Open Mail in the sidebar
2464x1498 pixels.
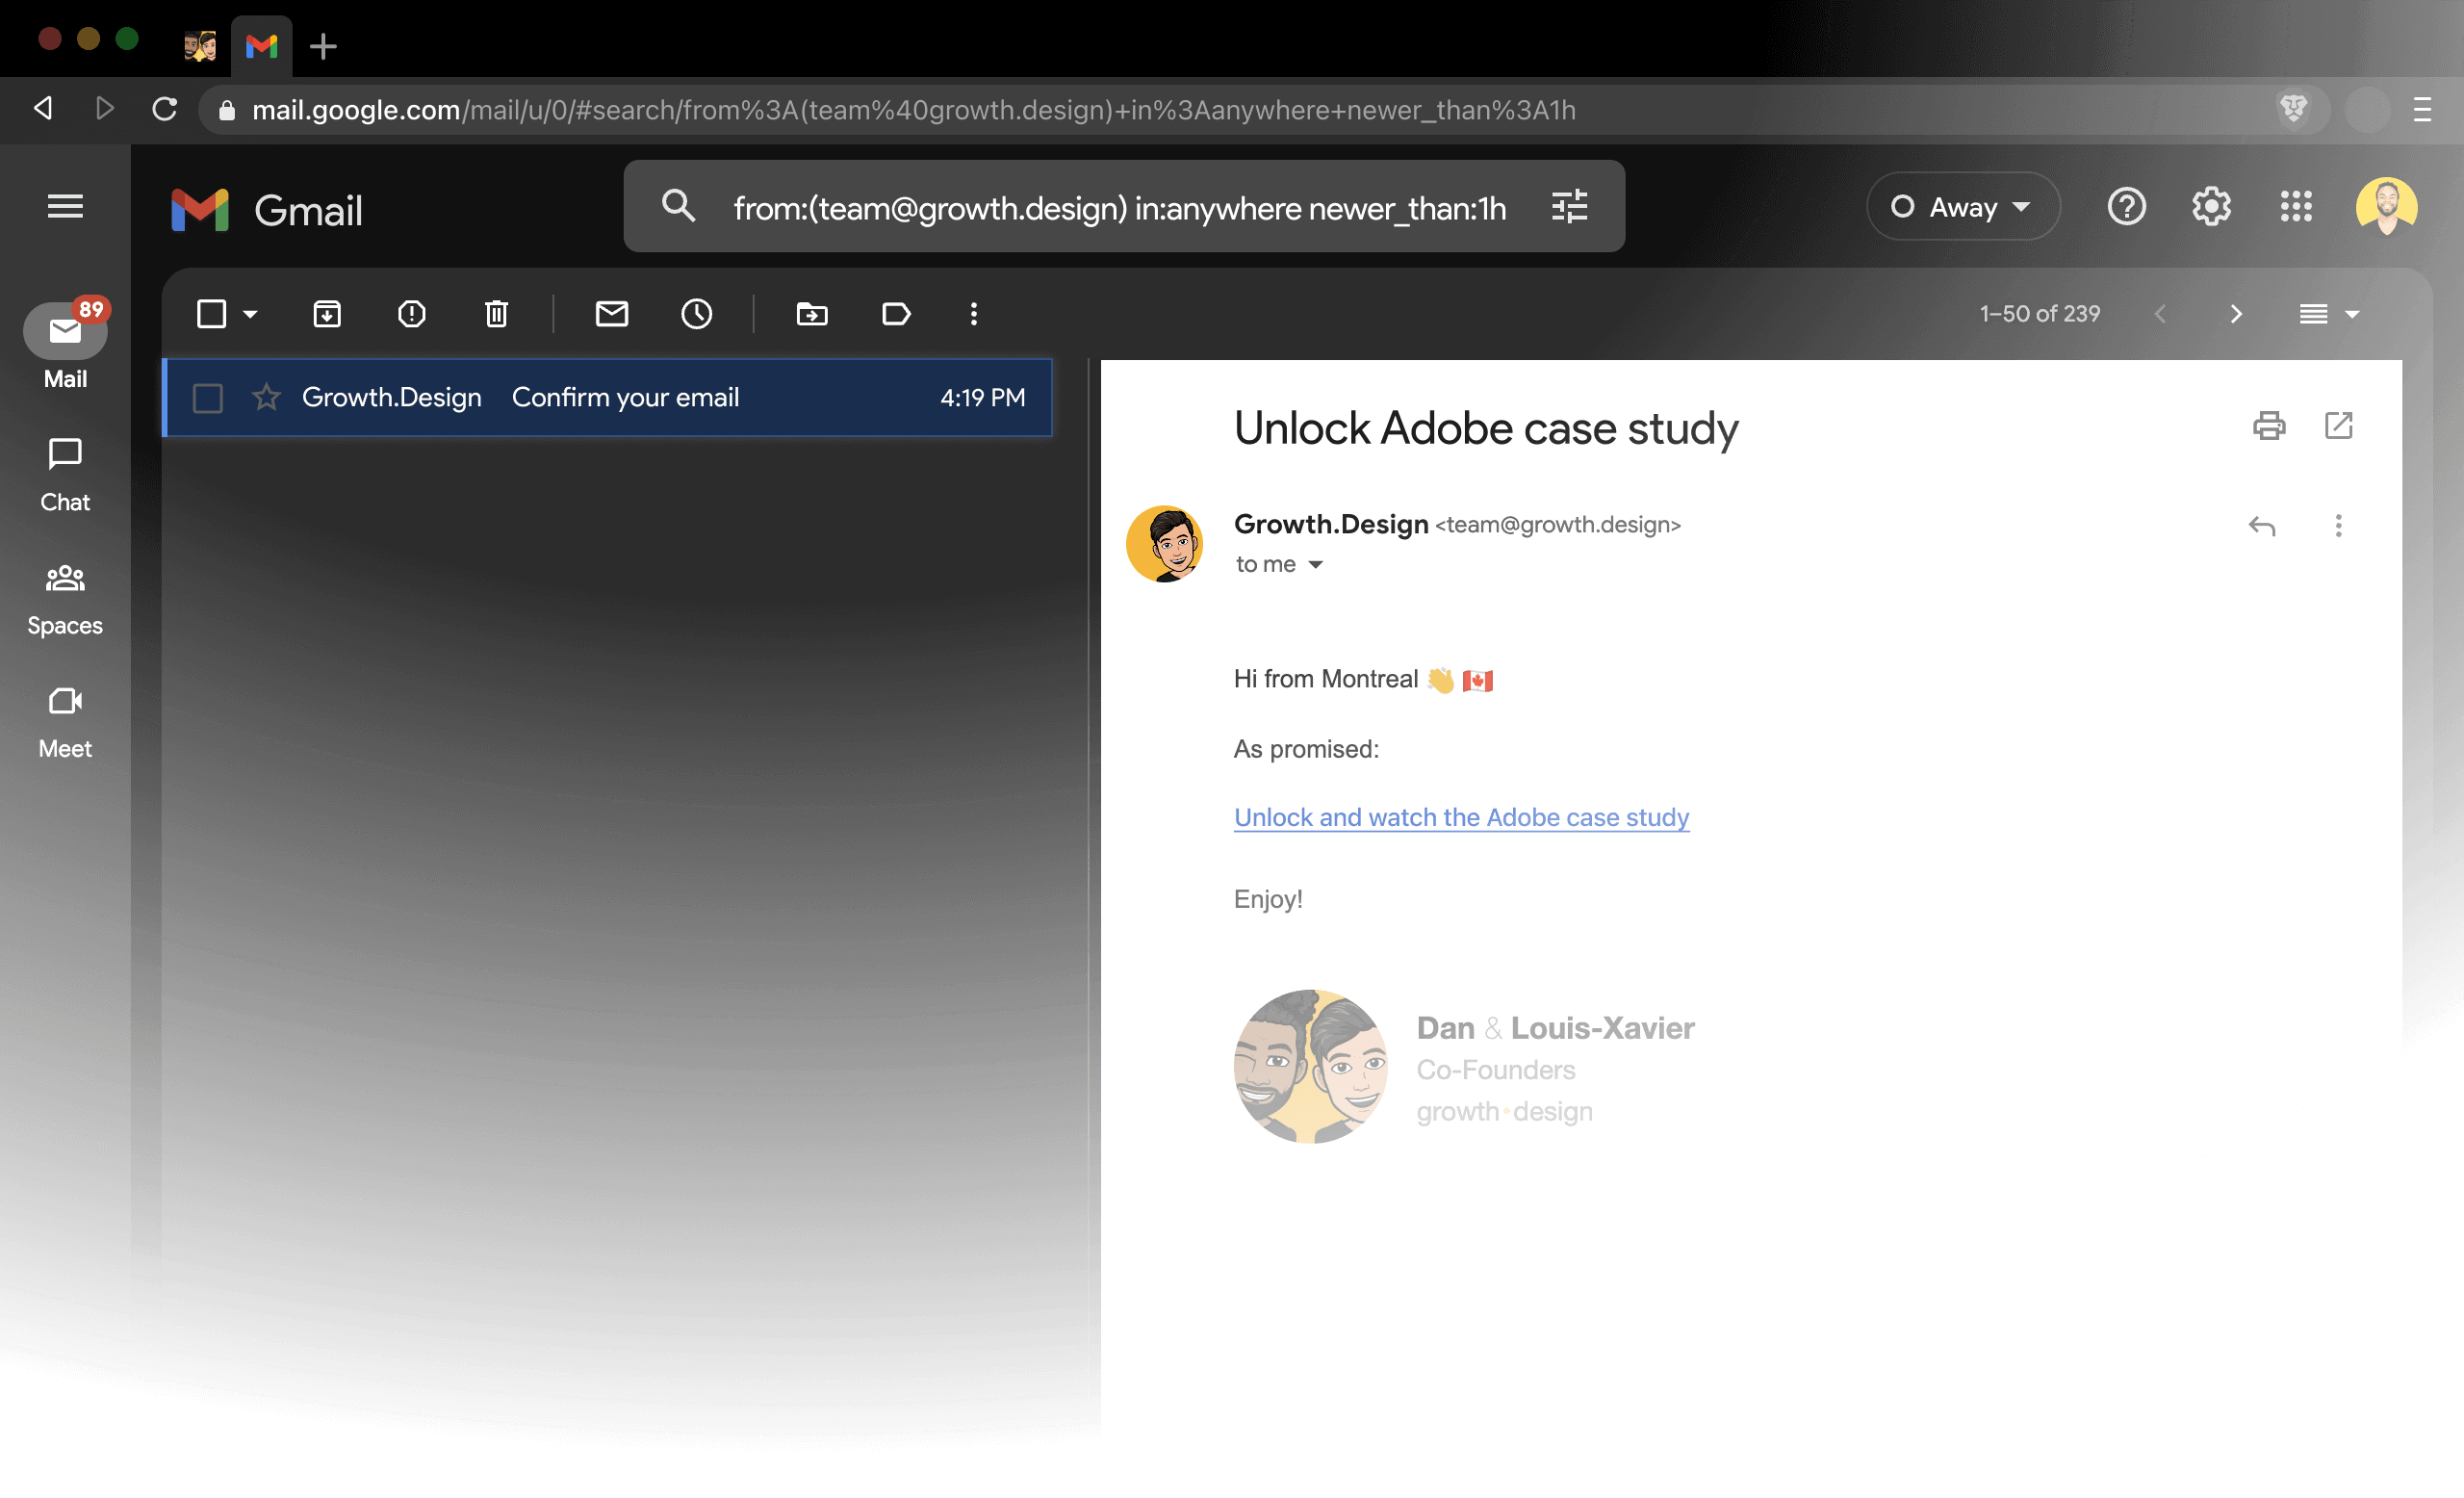pyautogui.click(x=65, y=346)
